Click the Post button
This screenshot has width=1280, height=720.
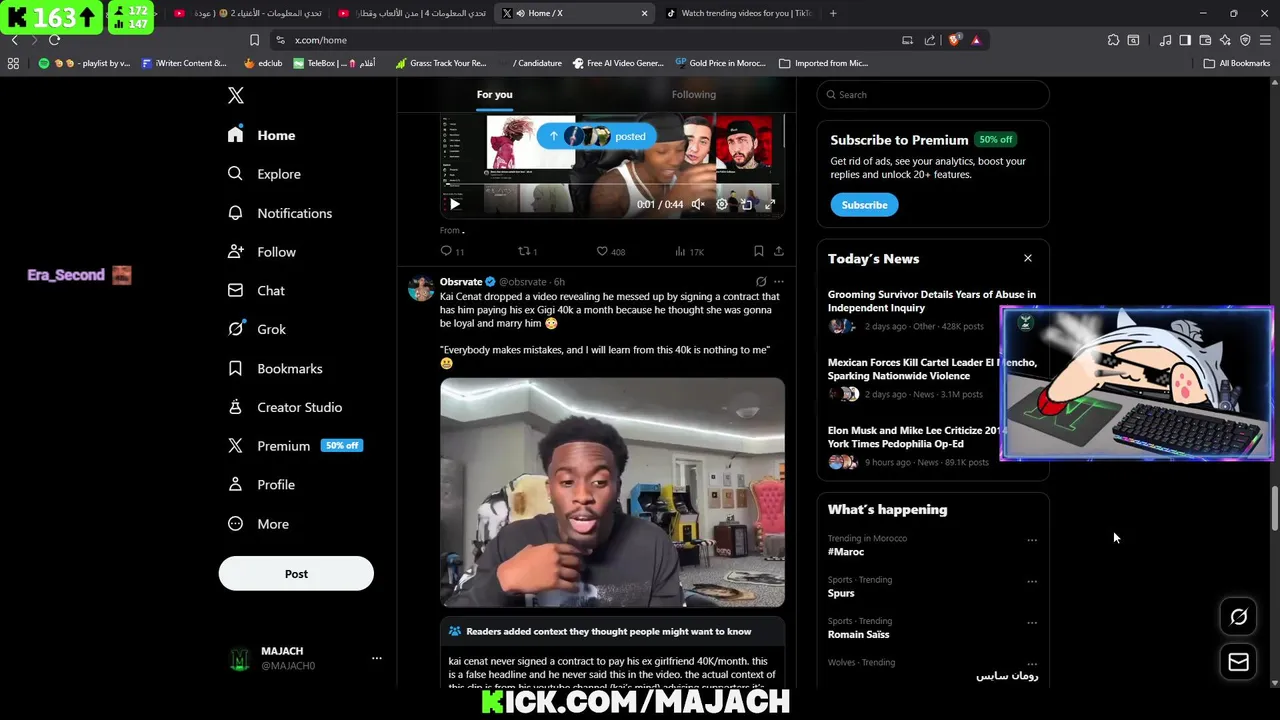[x=296, y=574]
